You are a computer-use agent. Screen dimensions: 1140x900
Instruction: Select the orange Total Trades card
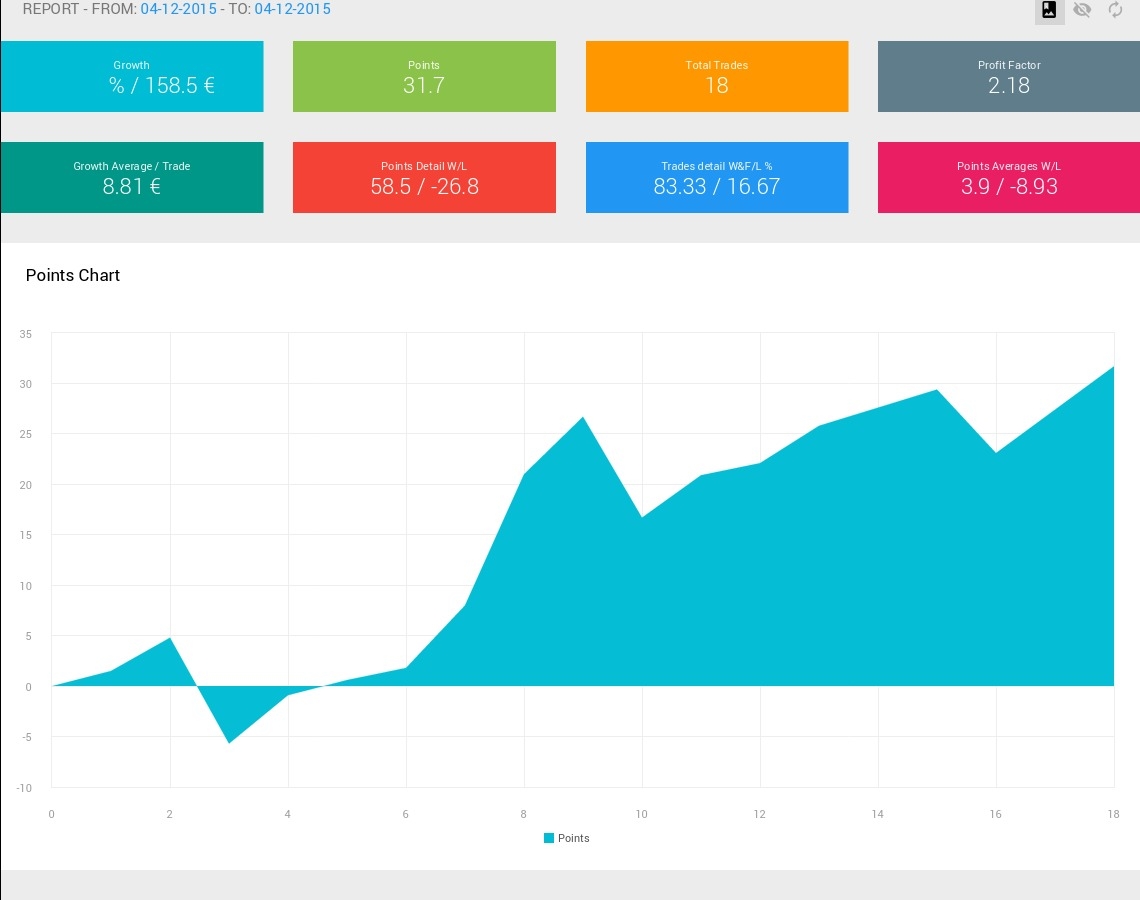point(717,76)
